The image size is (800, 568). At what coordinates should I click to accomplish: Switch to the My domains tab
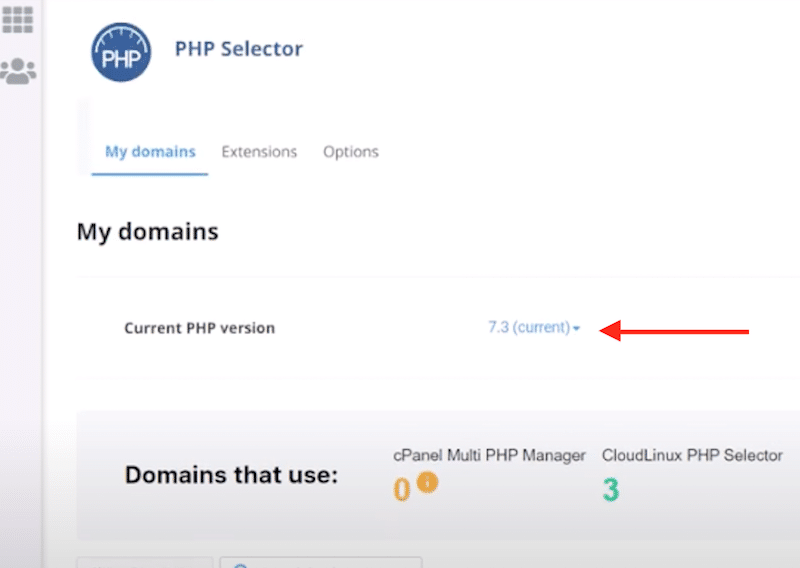(150, 152)
